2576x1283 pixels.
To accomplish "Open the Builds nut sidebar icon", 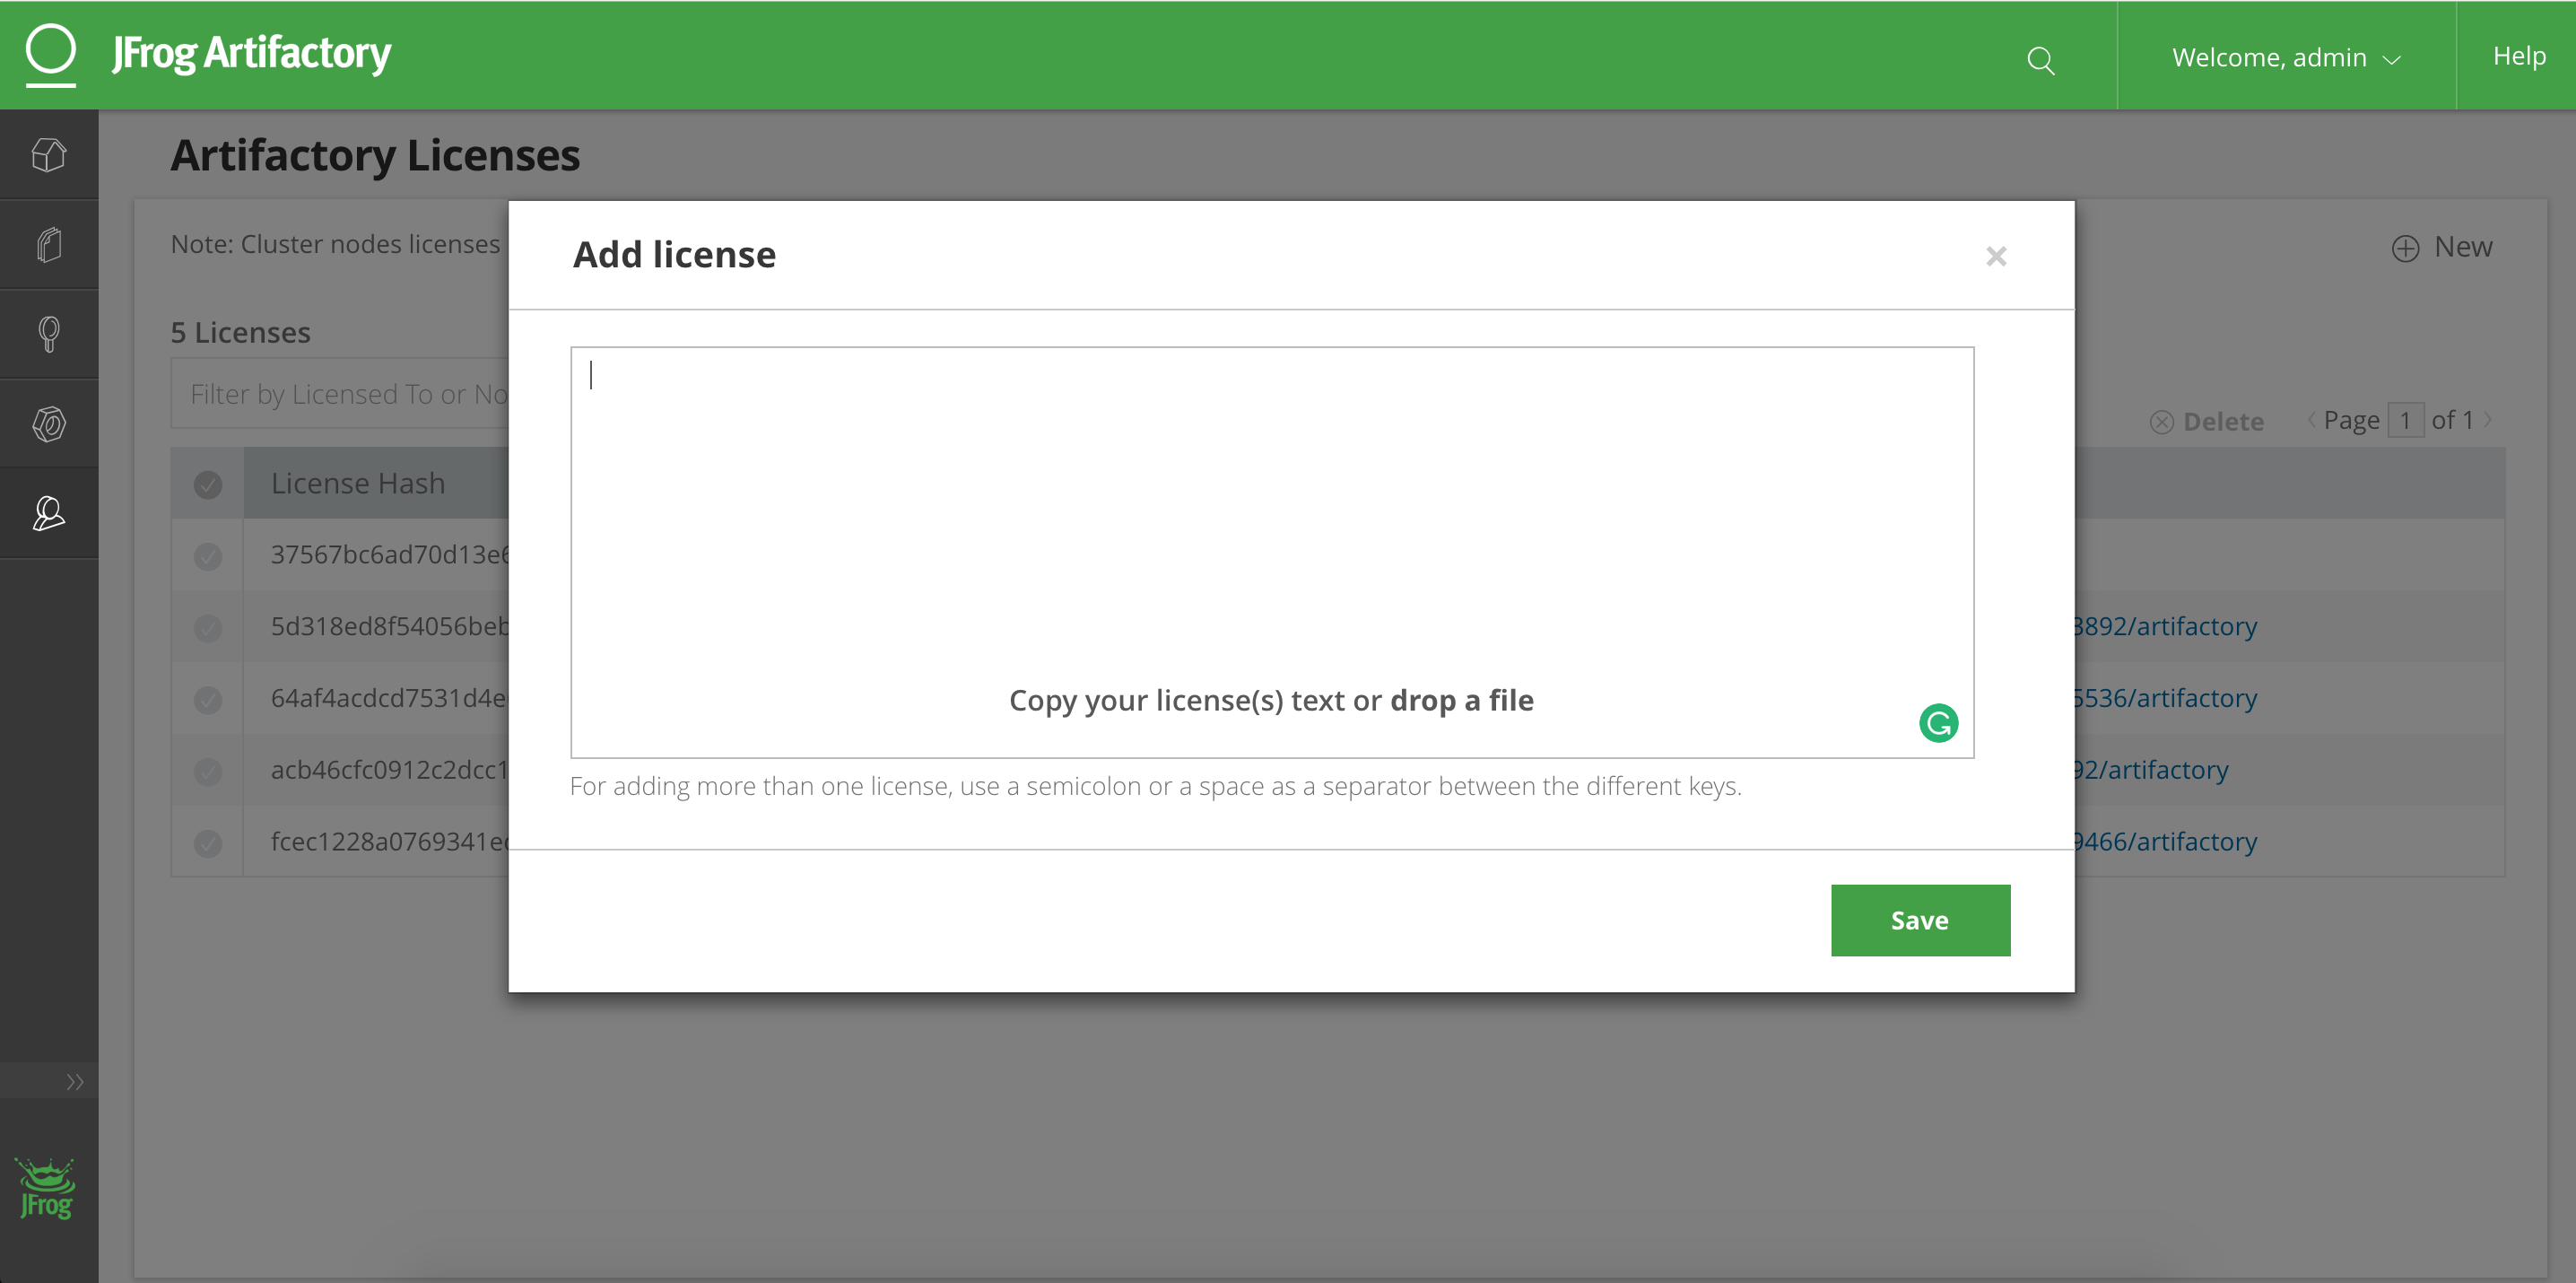I will [49, 424].
